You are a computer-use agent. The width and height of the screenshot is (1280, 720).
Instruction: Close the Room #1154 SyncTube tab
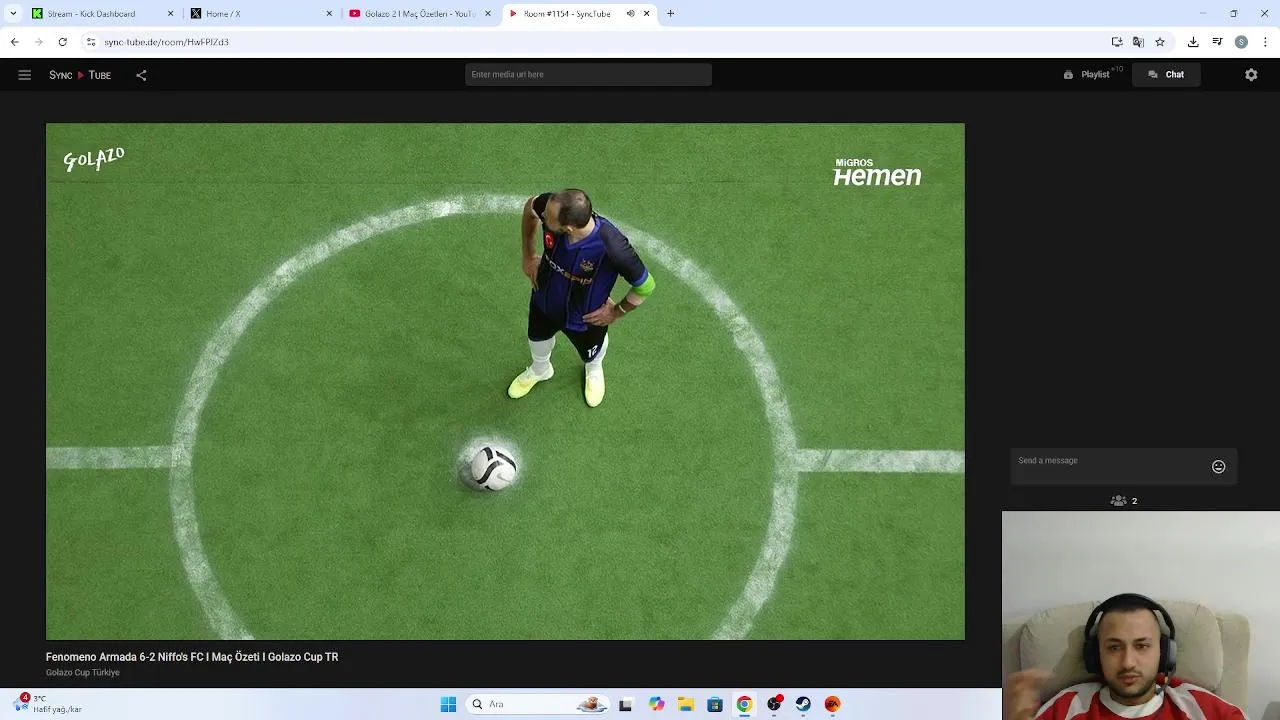pyautogui.click(x=646, y=14)
